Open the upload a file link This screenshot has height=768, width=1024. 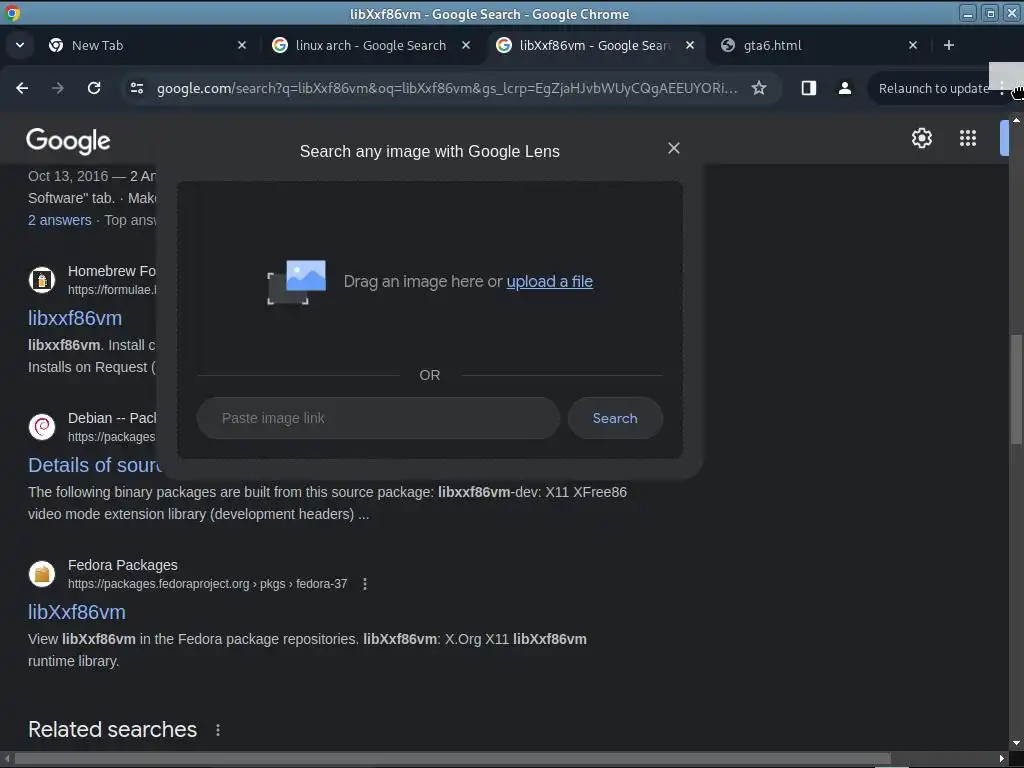pos(549,281)
